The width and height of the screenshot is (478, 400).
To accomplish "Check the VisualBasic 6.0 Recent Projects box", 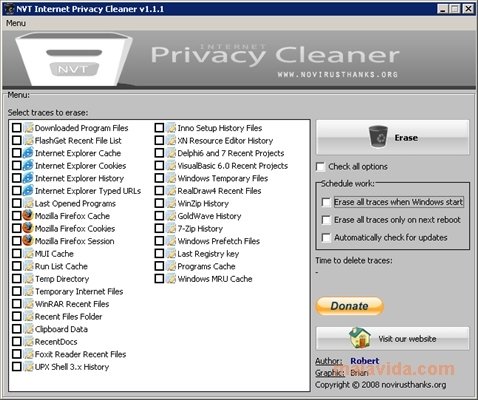I will pyautogui.click(x=159, y=166).
